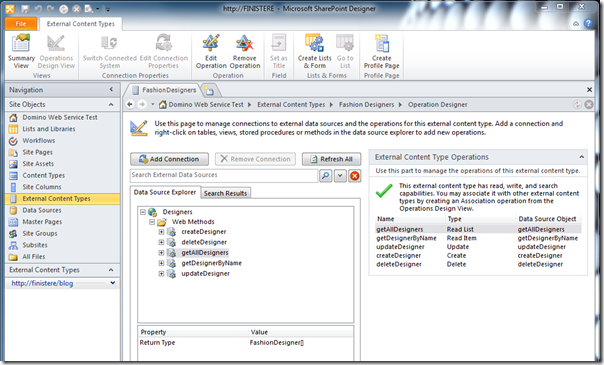
Task: Click External Content Types breadcrumb
Action: (291, 104)
